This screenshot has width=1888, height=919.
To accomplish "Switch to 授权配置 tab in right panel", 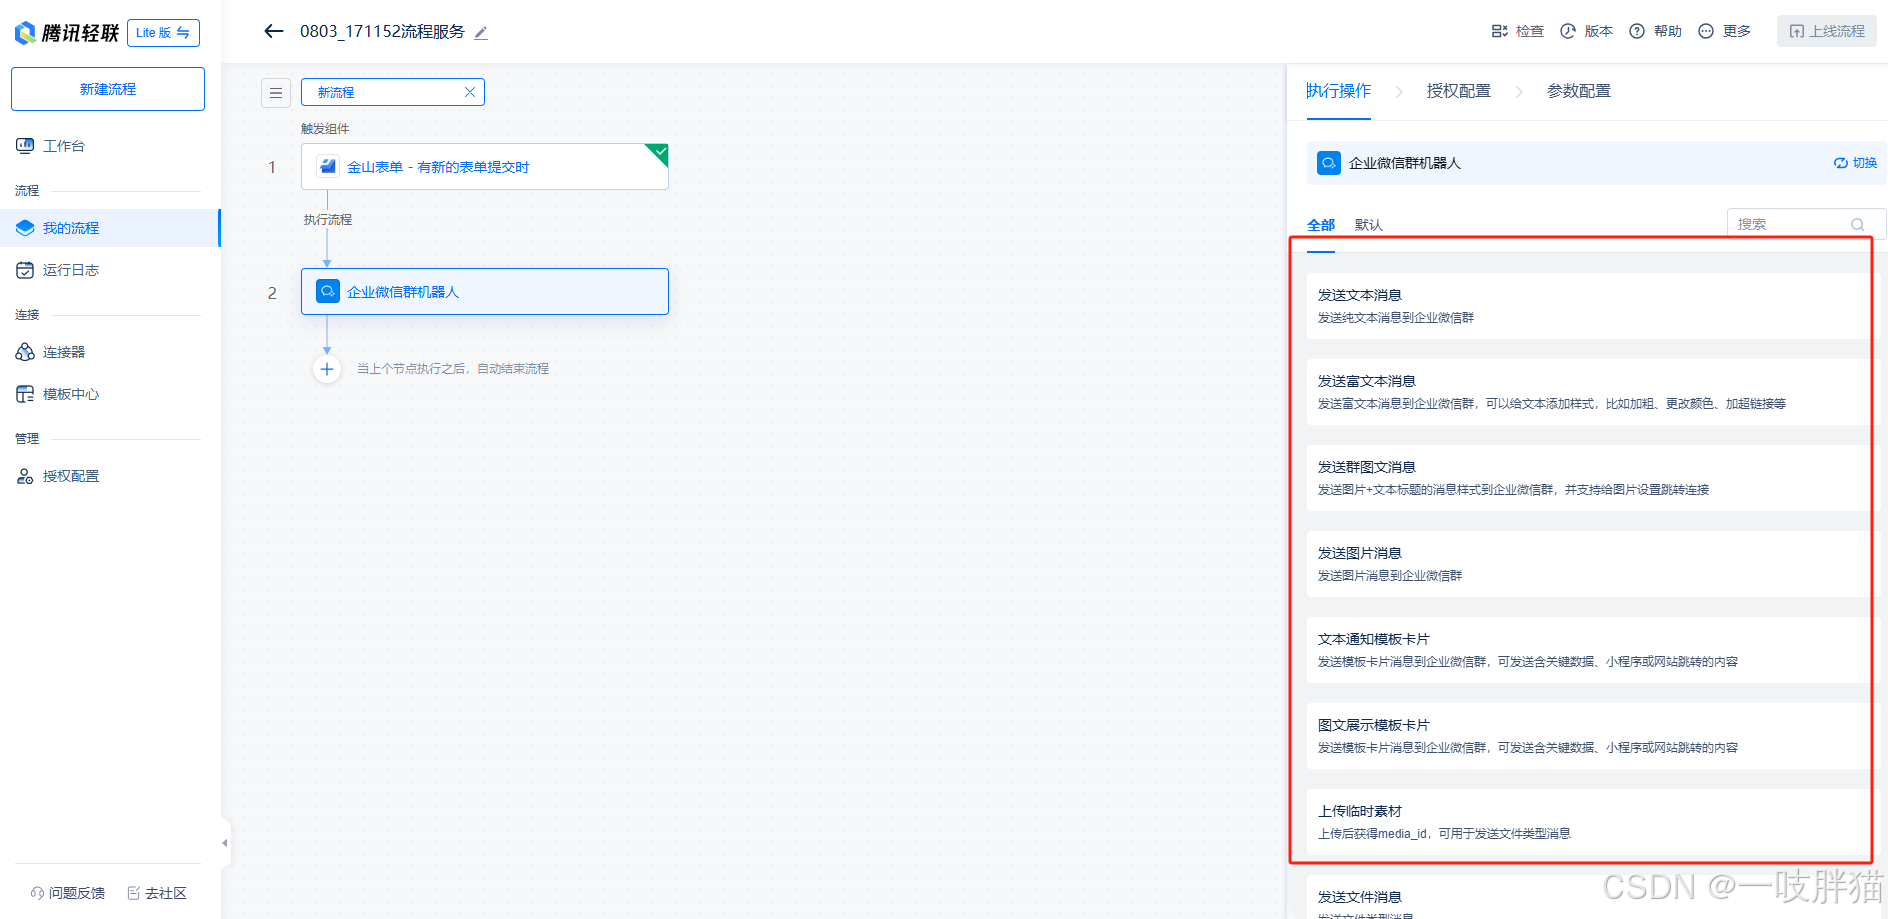I will [x=1458, y=91].
